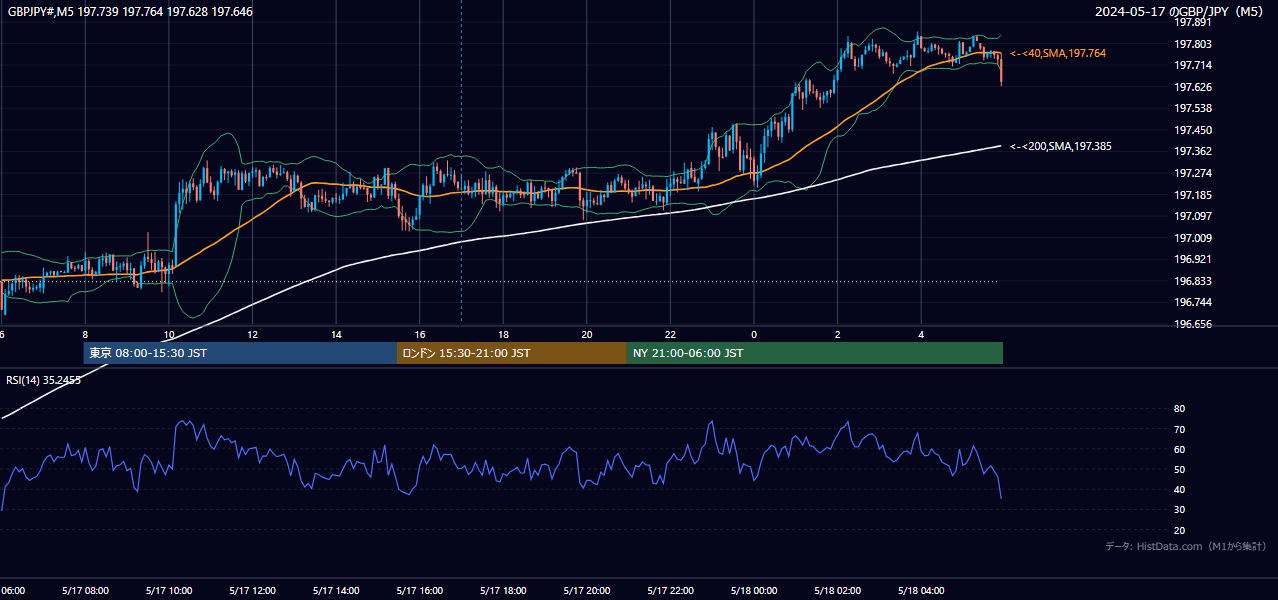
Task: Click the RSI(14) 35.2453 indicator label
Action: [44, 380]
